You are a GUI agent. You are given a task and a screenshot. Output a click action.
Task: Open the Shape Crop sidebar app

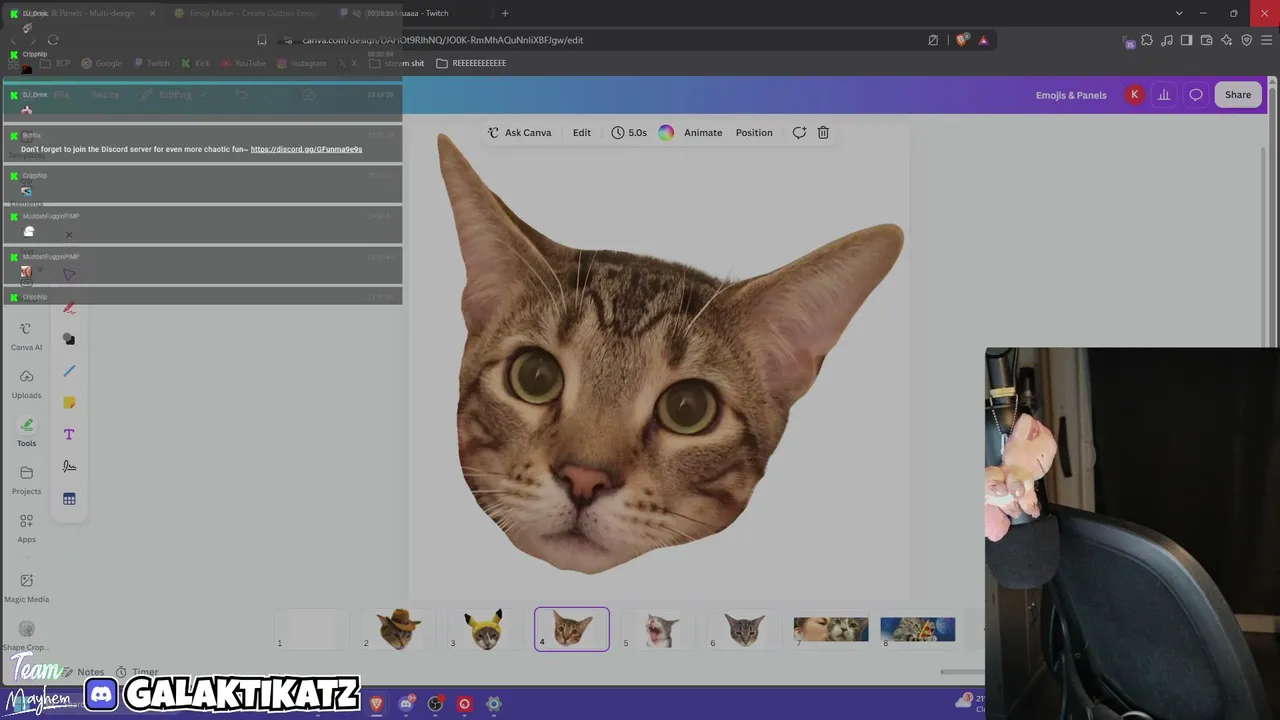click(x=26, y=635)
